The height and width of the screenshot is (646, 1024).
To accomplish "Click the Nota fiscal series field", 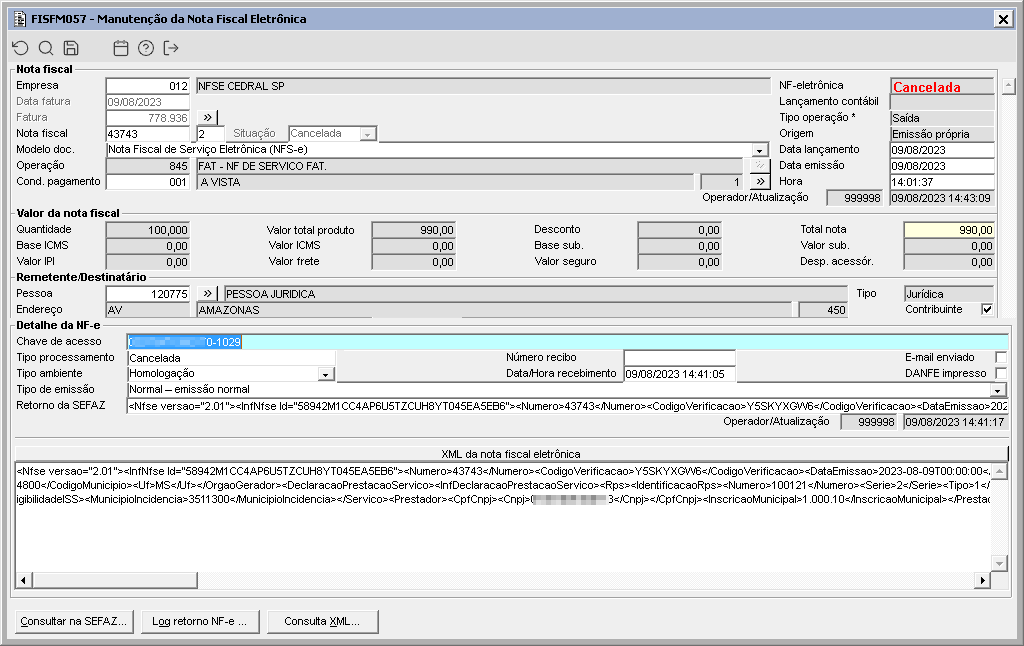I will [x=210, y=134].
